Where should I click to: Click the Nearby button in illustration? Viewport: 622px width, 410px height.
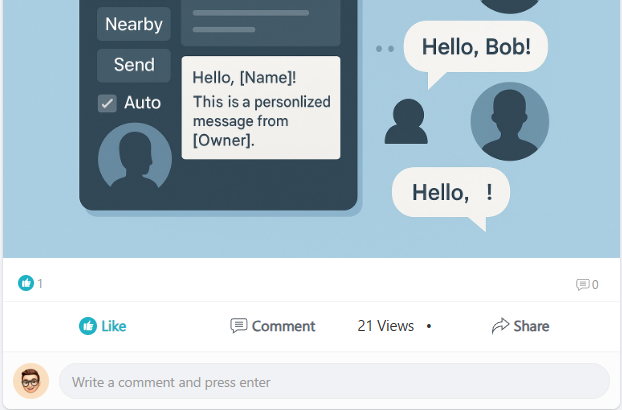point(134,24)
